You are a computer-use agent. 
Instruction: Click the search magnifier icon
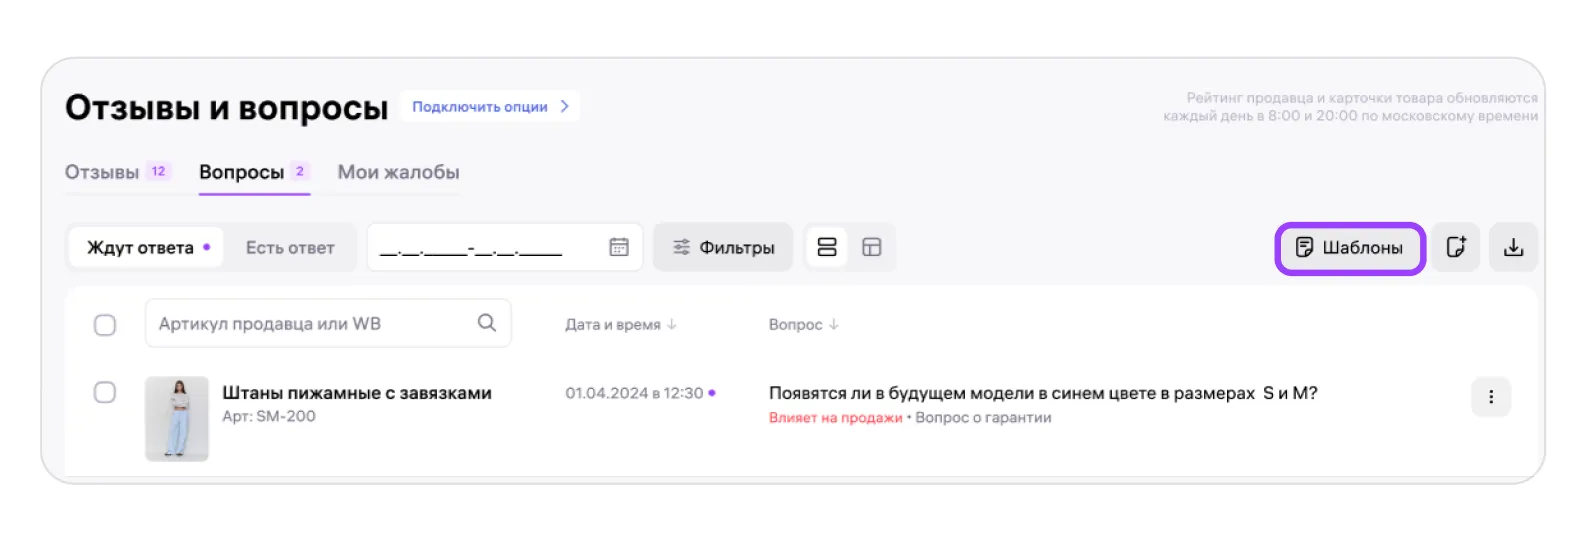point(487,323)
